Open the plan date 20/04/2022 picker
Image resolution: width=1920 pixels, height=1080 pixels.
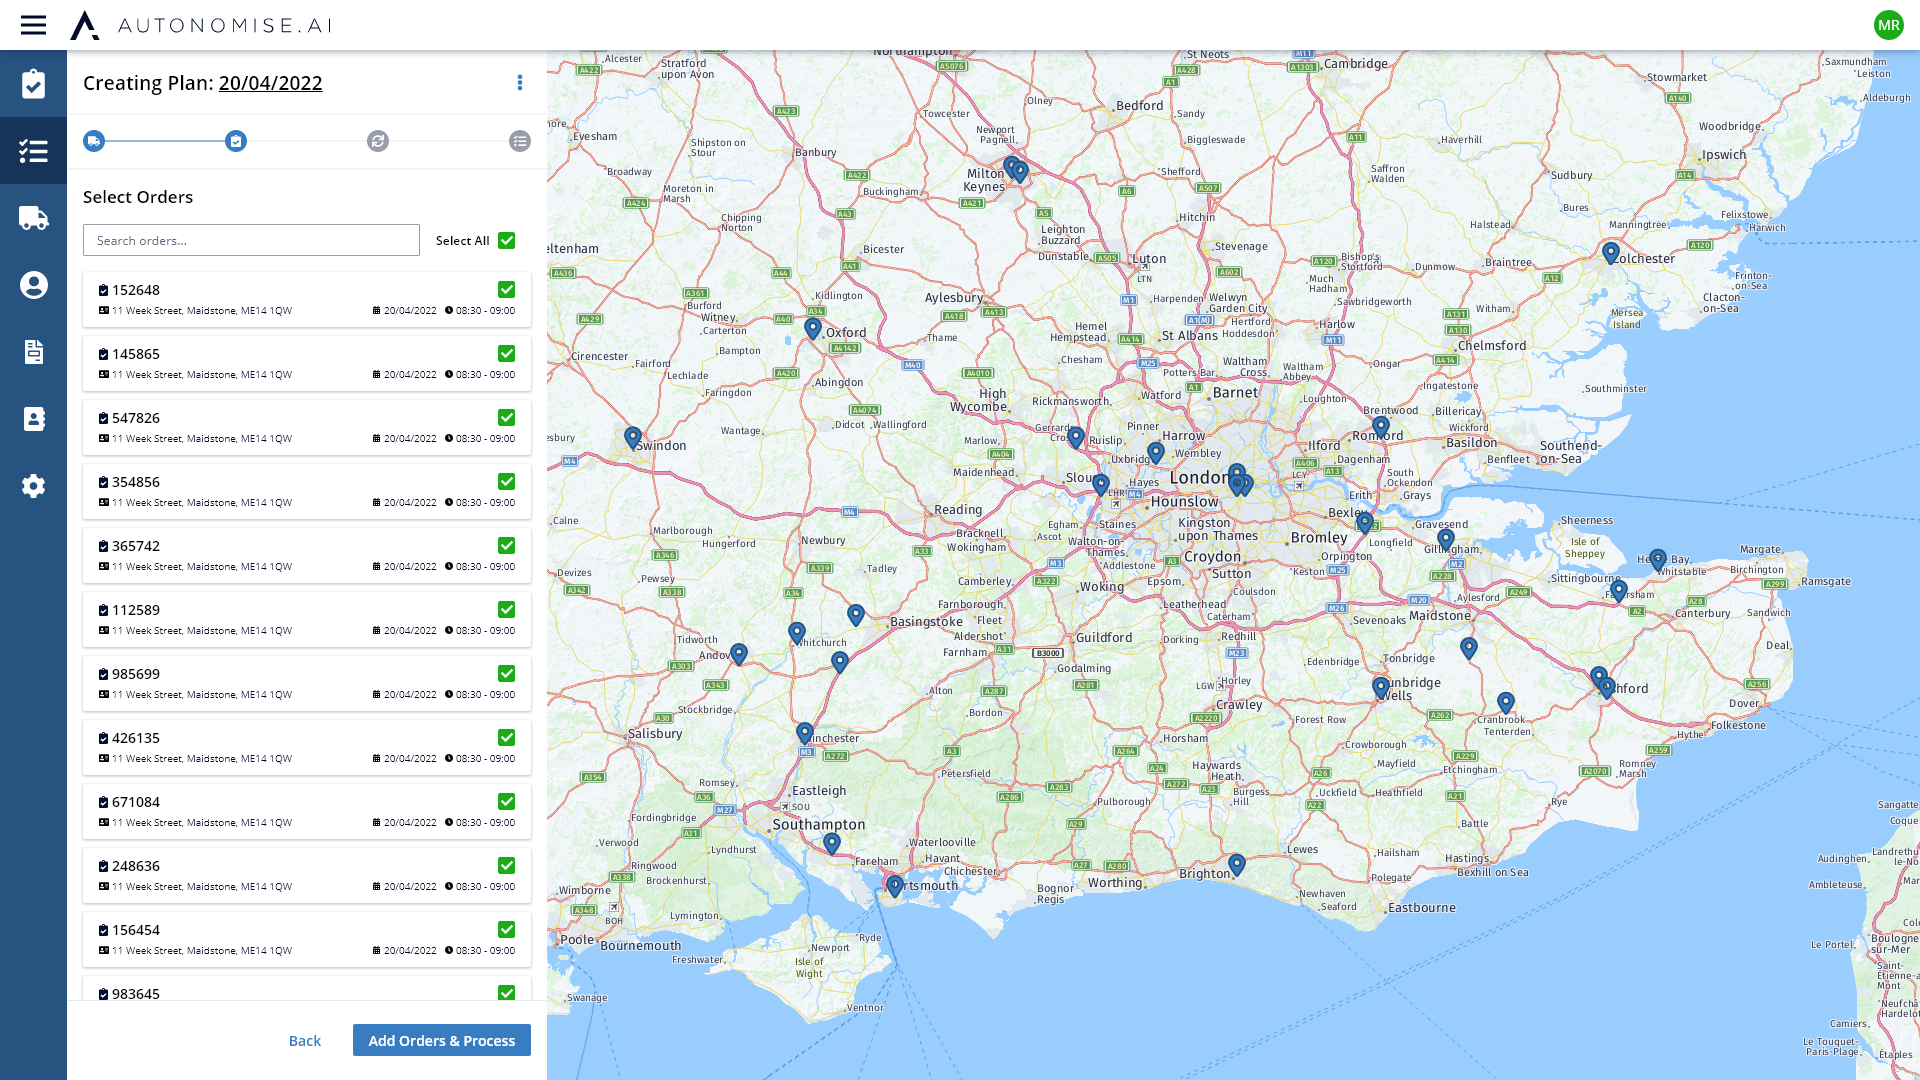(x=270, y=83)
